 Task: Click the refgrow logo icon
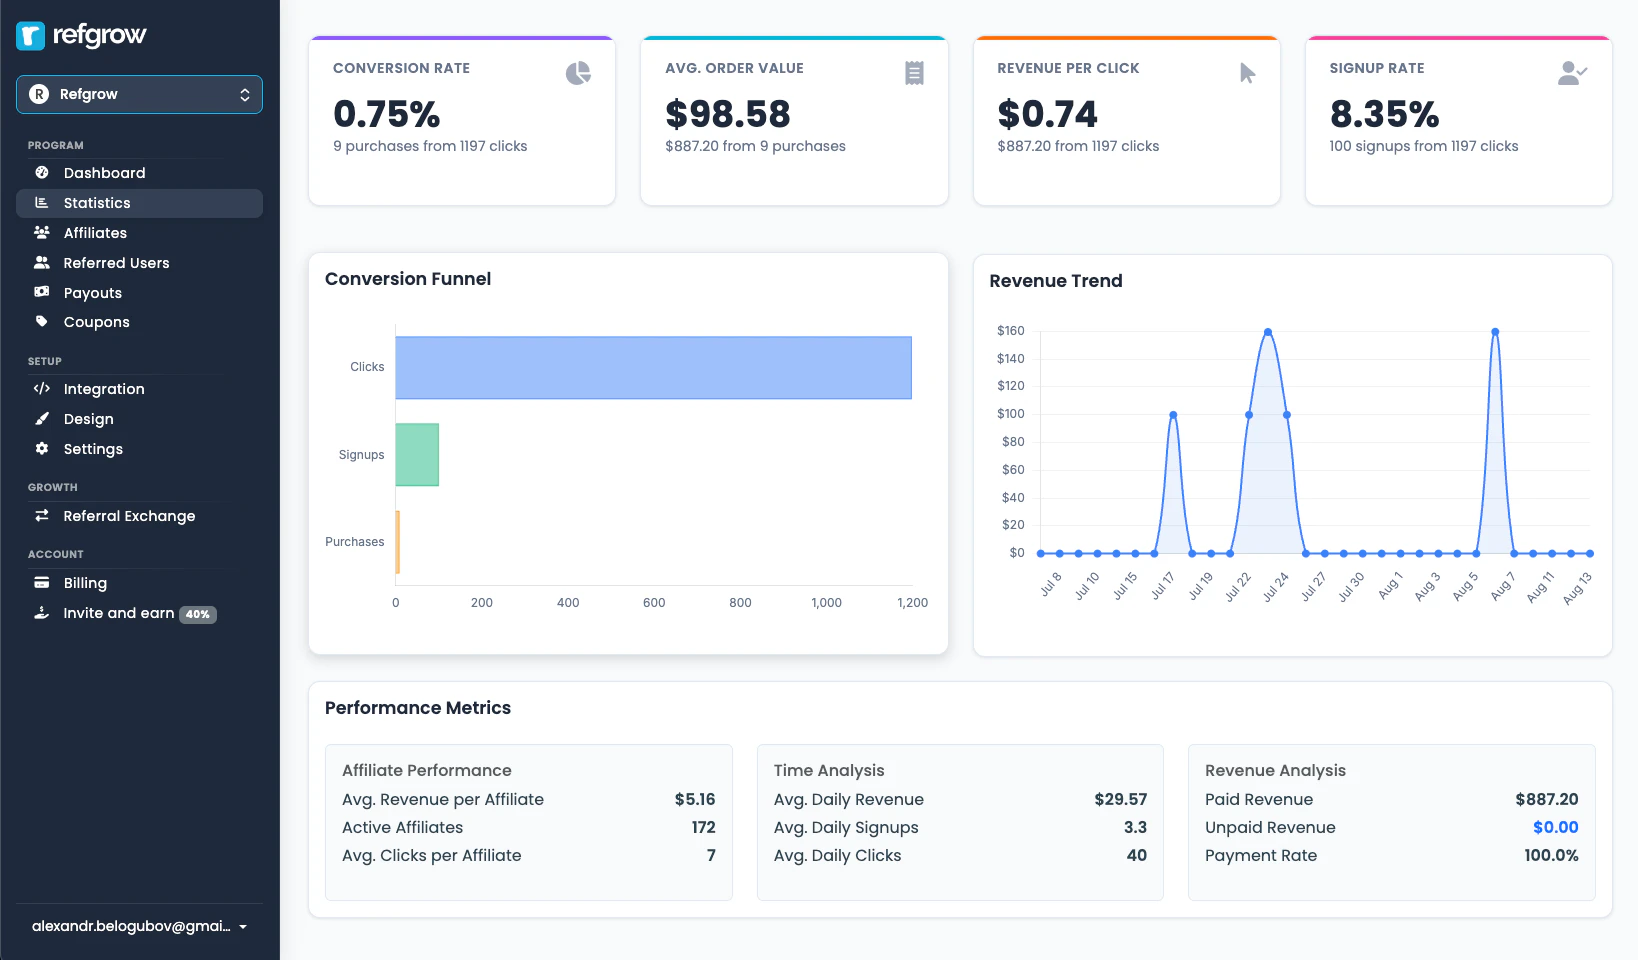[29, 36]
